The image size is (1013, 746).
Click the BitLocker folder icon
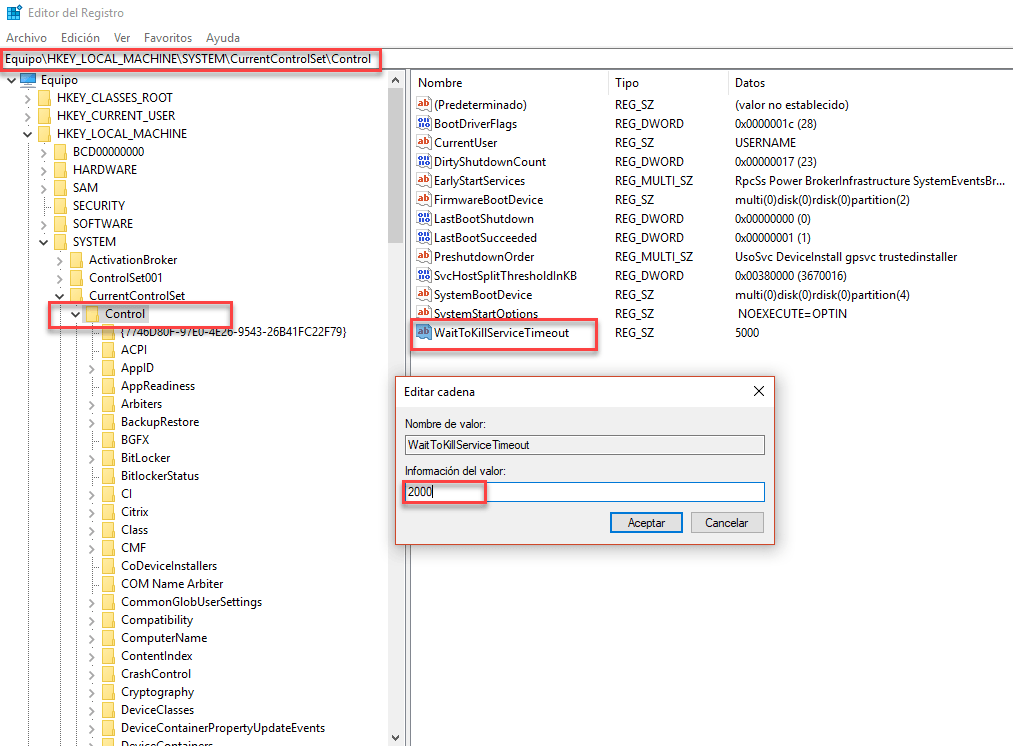coord(108,458)
